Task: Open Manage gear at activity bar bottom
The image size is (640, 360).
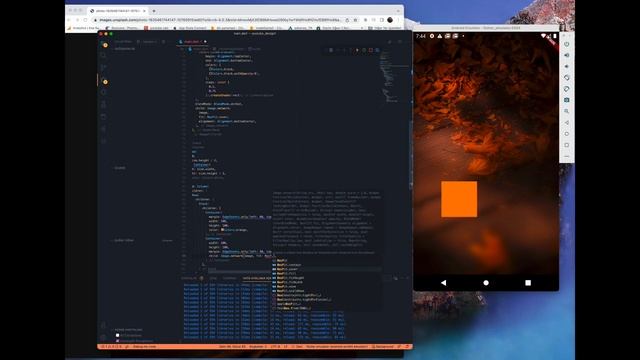Action: [103, 338]
